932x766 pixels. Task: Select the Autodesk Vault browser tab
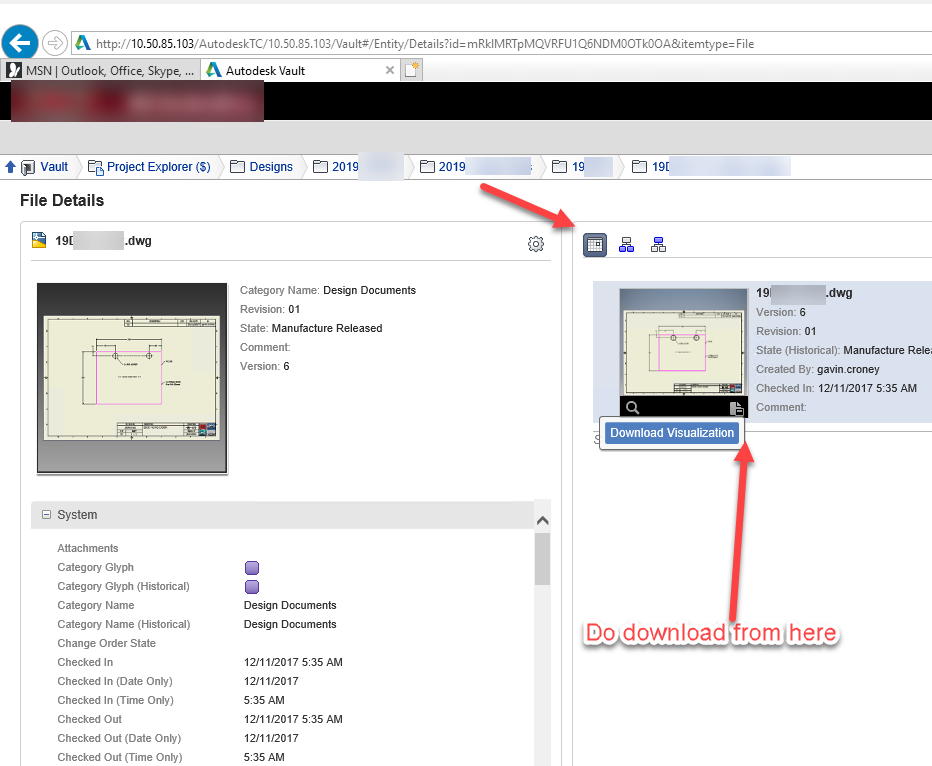click(x=301, y=71)
